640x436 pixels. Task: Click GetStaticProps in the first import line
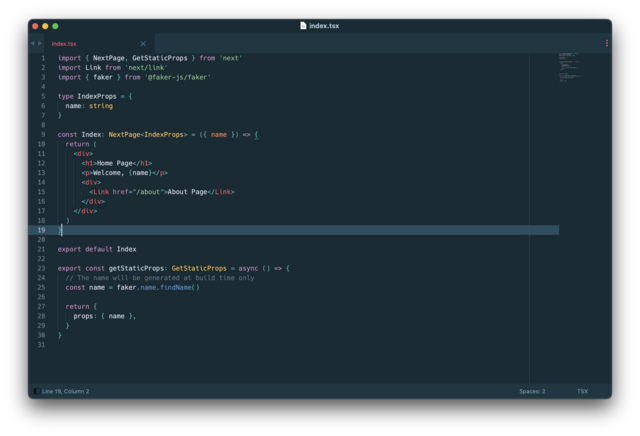coord(160,58)
